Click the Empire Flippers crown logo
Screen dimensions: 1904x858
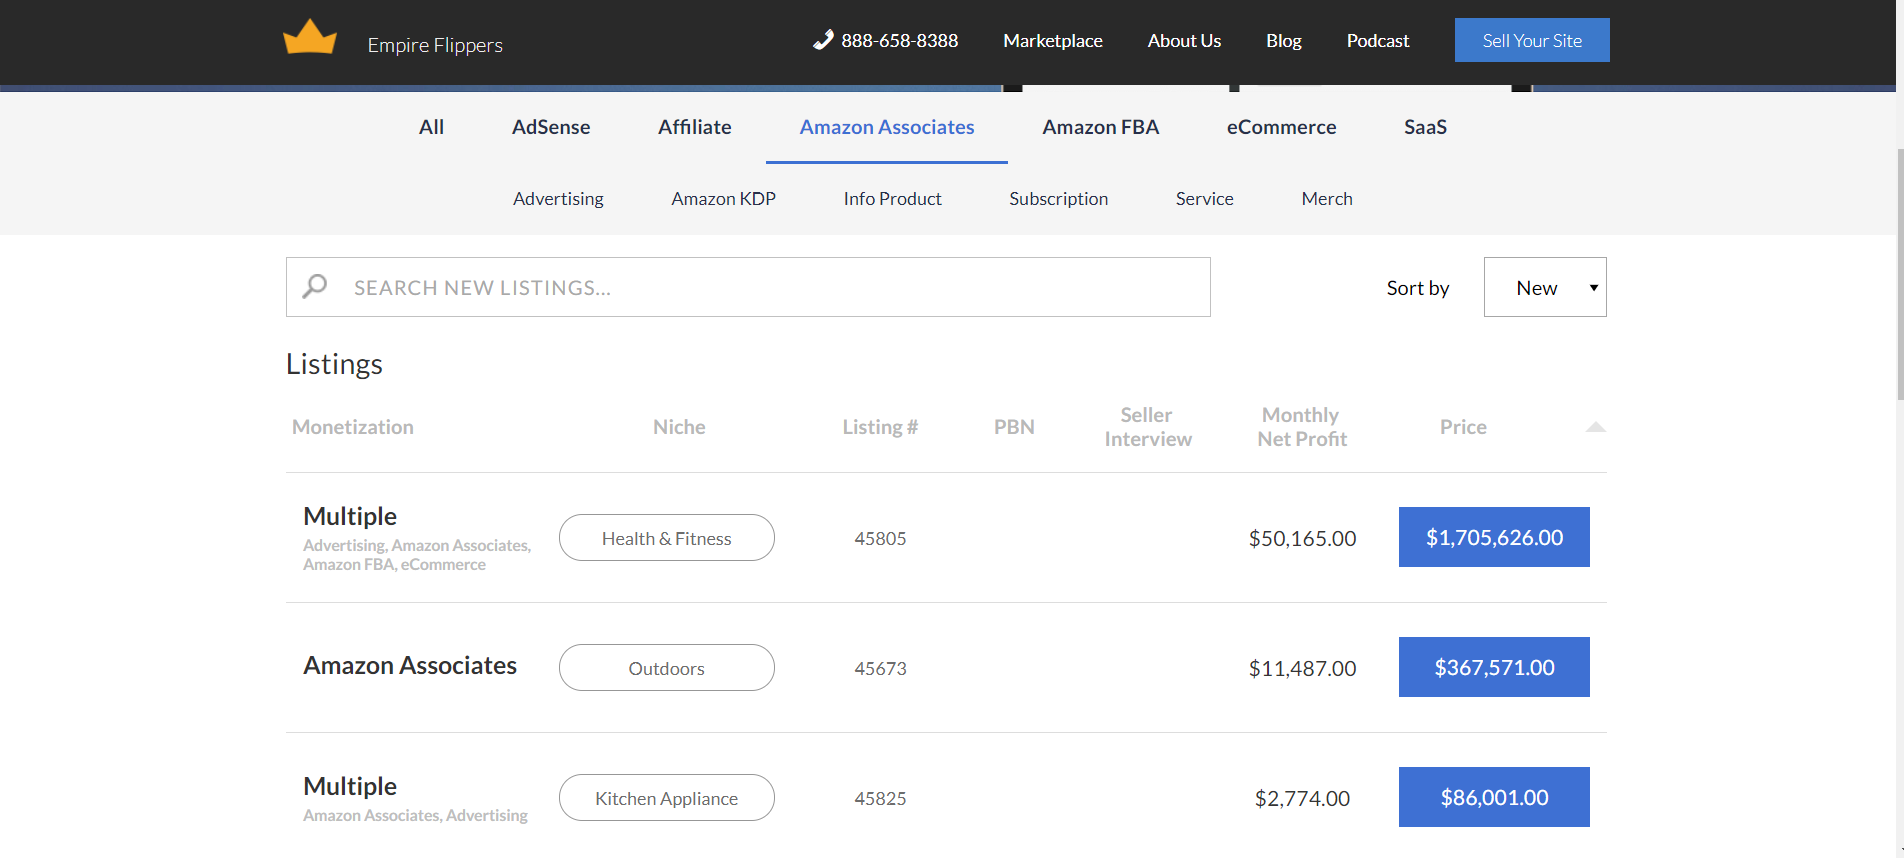[310, 37]
